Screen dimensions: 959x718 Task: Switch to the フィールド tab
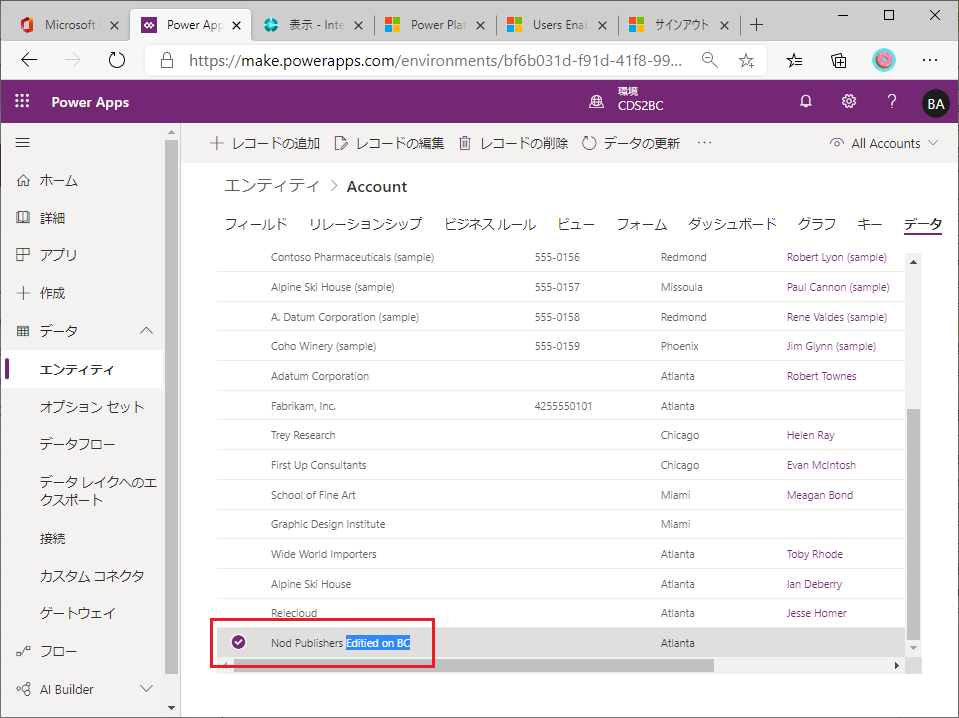256,224
